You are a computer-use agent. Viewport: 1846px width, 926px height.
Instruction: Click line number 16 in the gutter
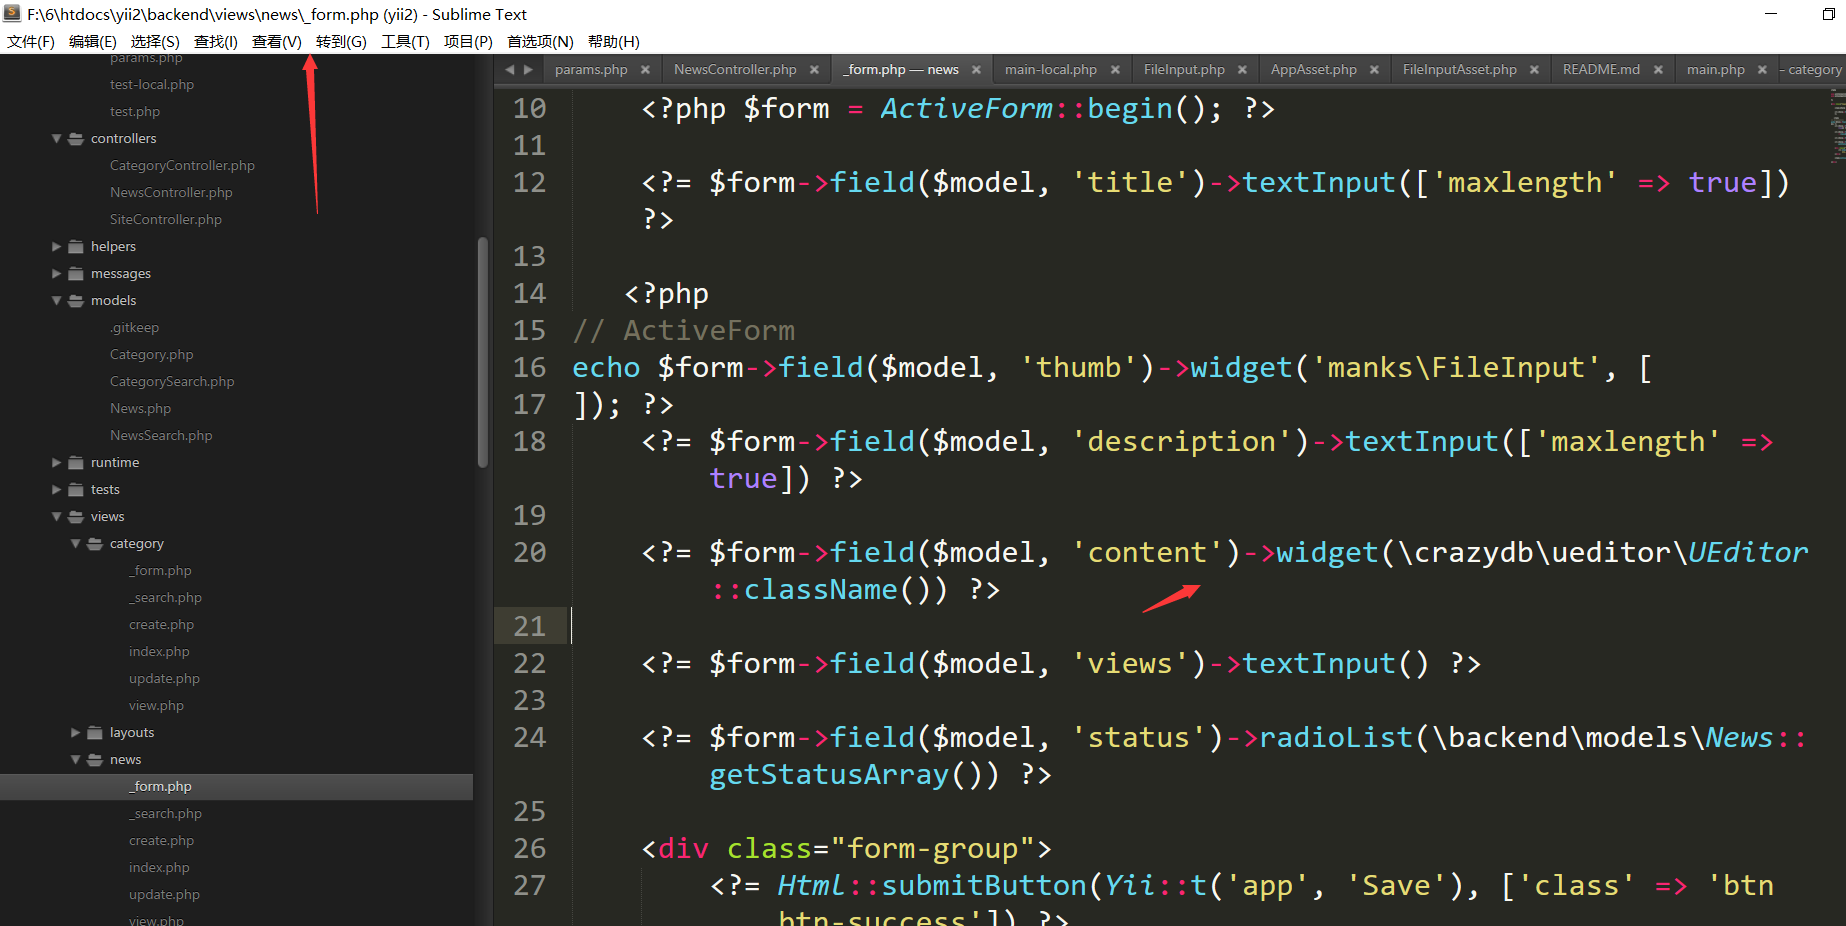[x=530, y=367]
